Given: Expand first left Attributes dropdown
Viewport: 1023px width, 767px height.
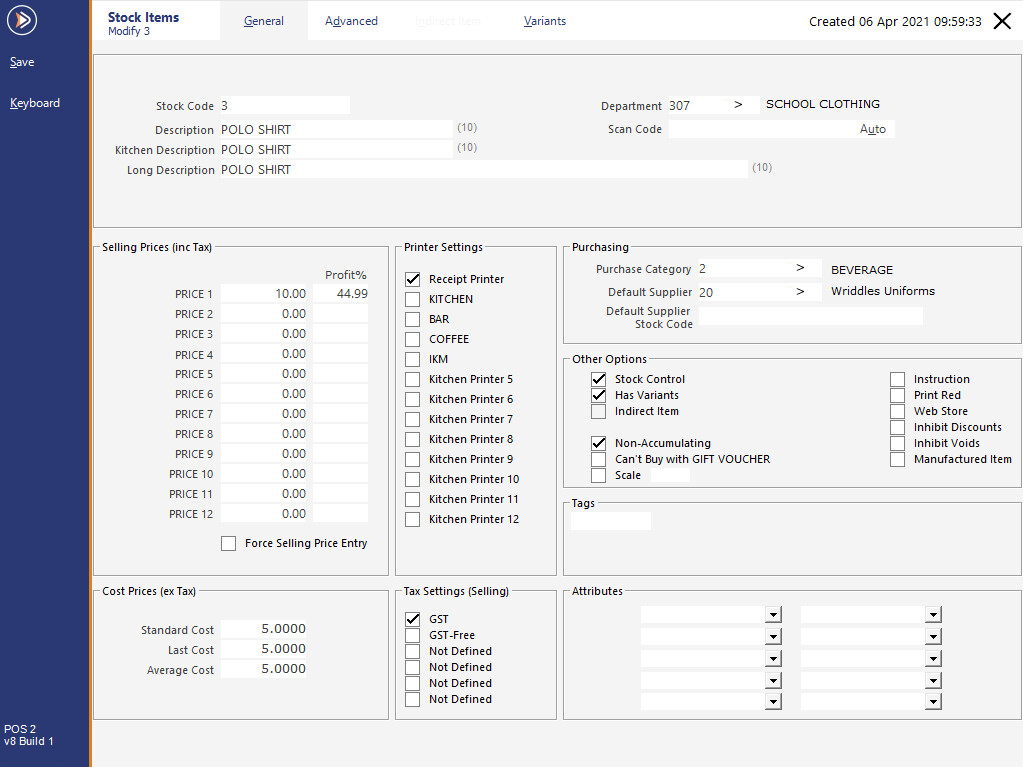Looking at the screenshot, I should (x=772, y=615).
